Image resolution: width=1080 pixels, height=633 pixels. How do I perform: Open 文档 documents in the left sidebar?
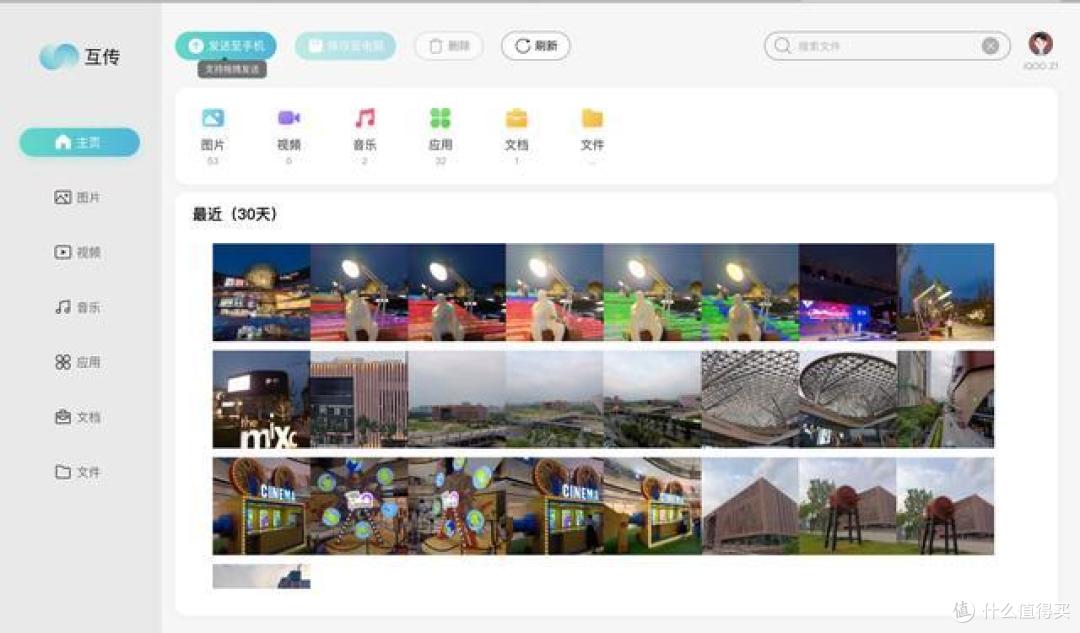(x=78, y=417)
